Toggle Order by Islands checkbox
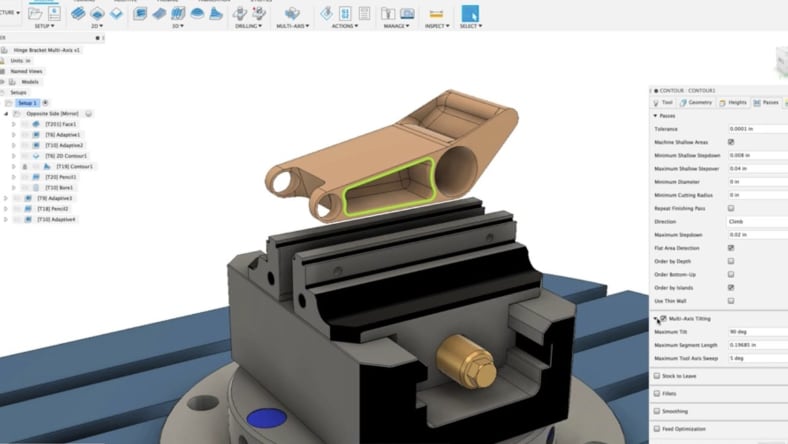Image resolution: width=788 pixels, height=444 pixels. coord(731,288)
